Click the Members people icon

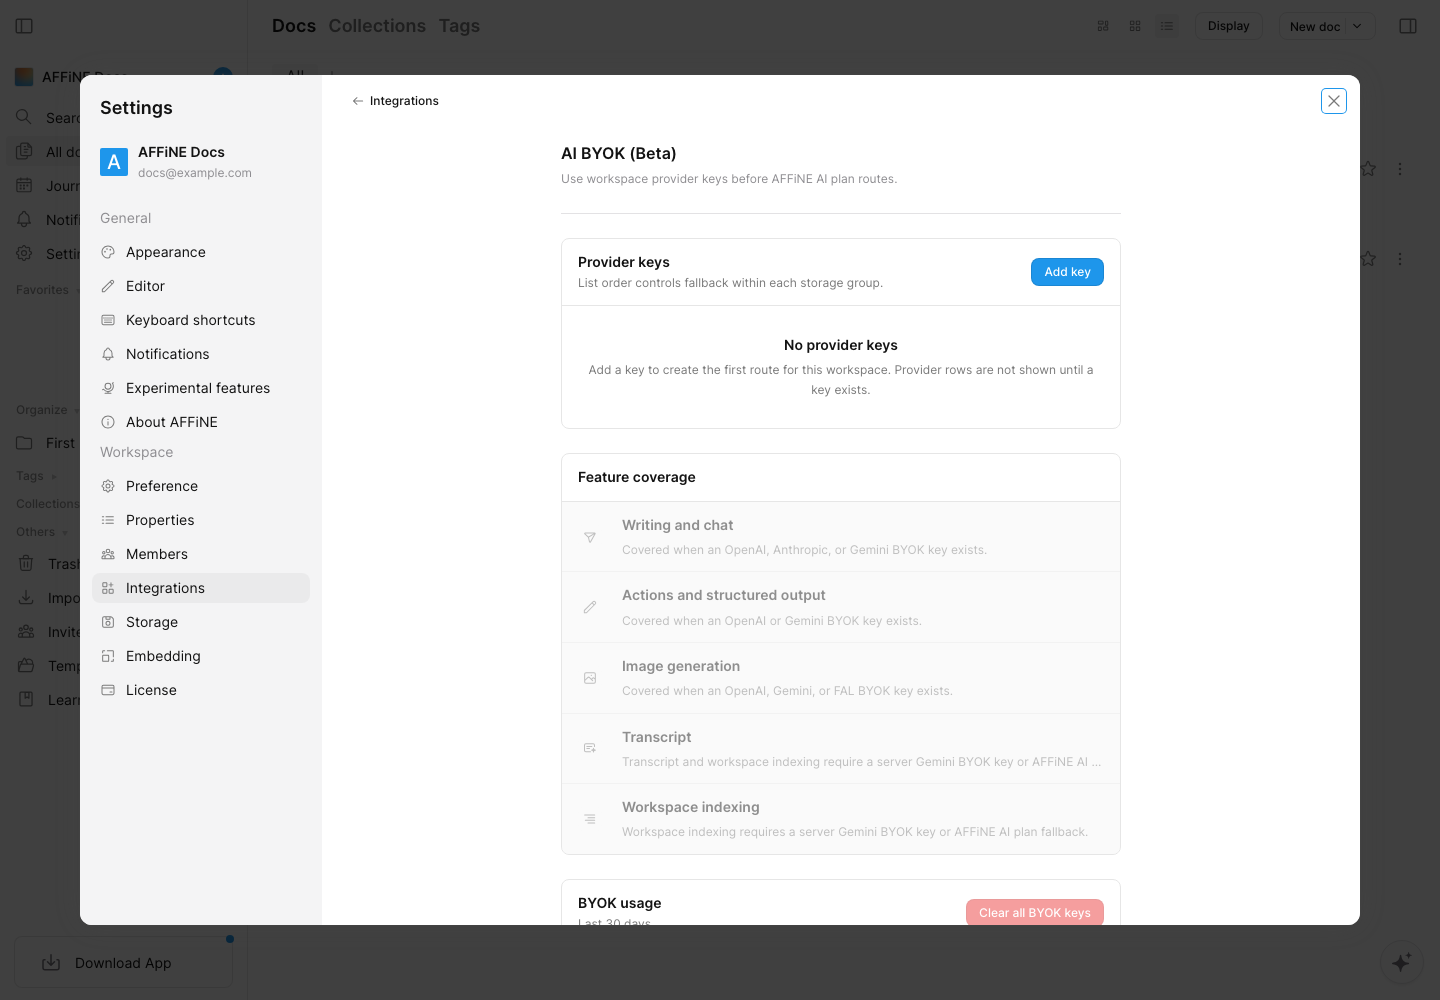click(x=108, y=554)
